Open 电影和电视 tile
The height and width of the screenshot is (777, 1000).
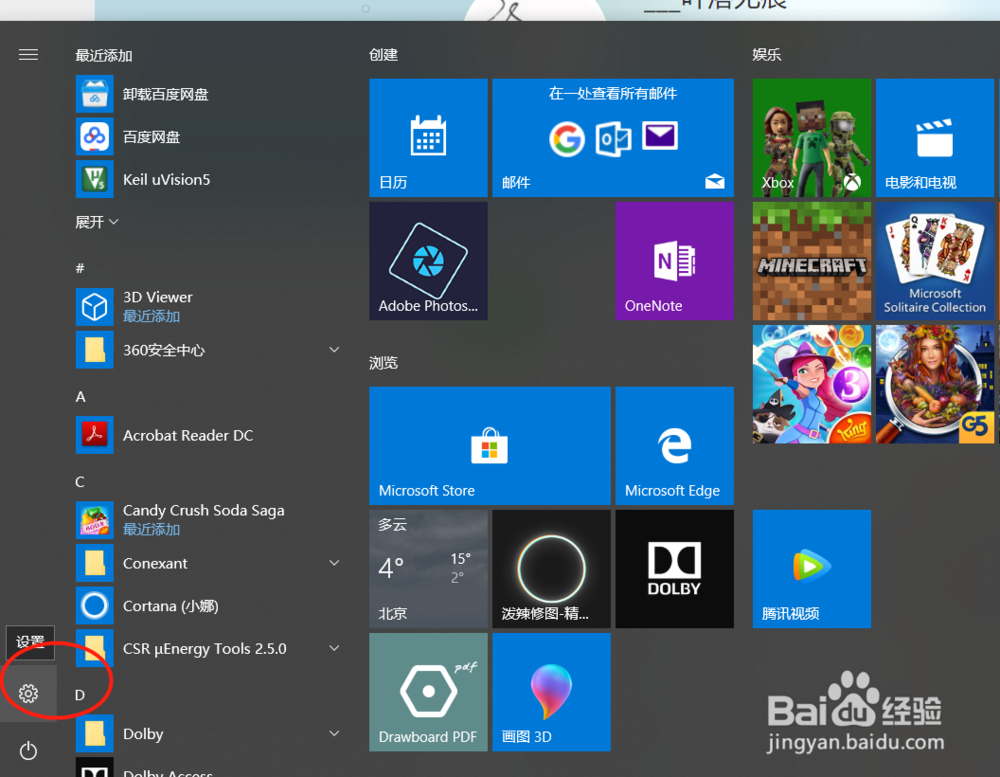(935, 138)
